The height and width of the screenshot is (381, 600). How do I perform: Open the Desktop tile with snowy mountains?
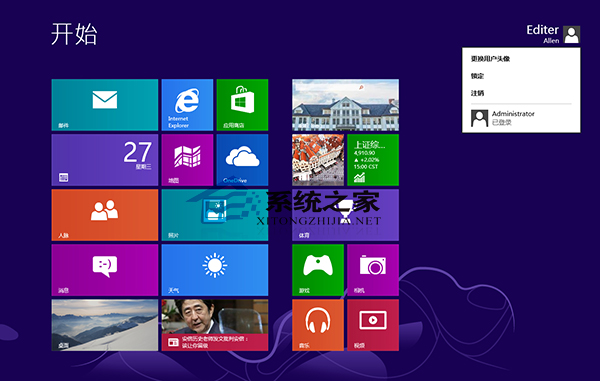pos(104,325)
